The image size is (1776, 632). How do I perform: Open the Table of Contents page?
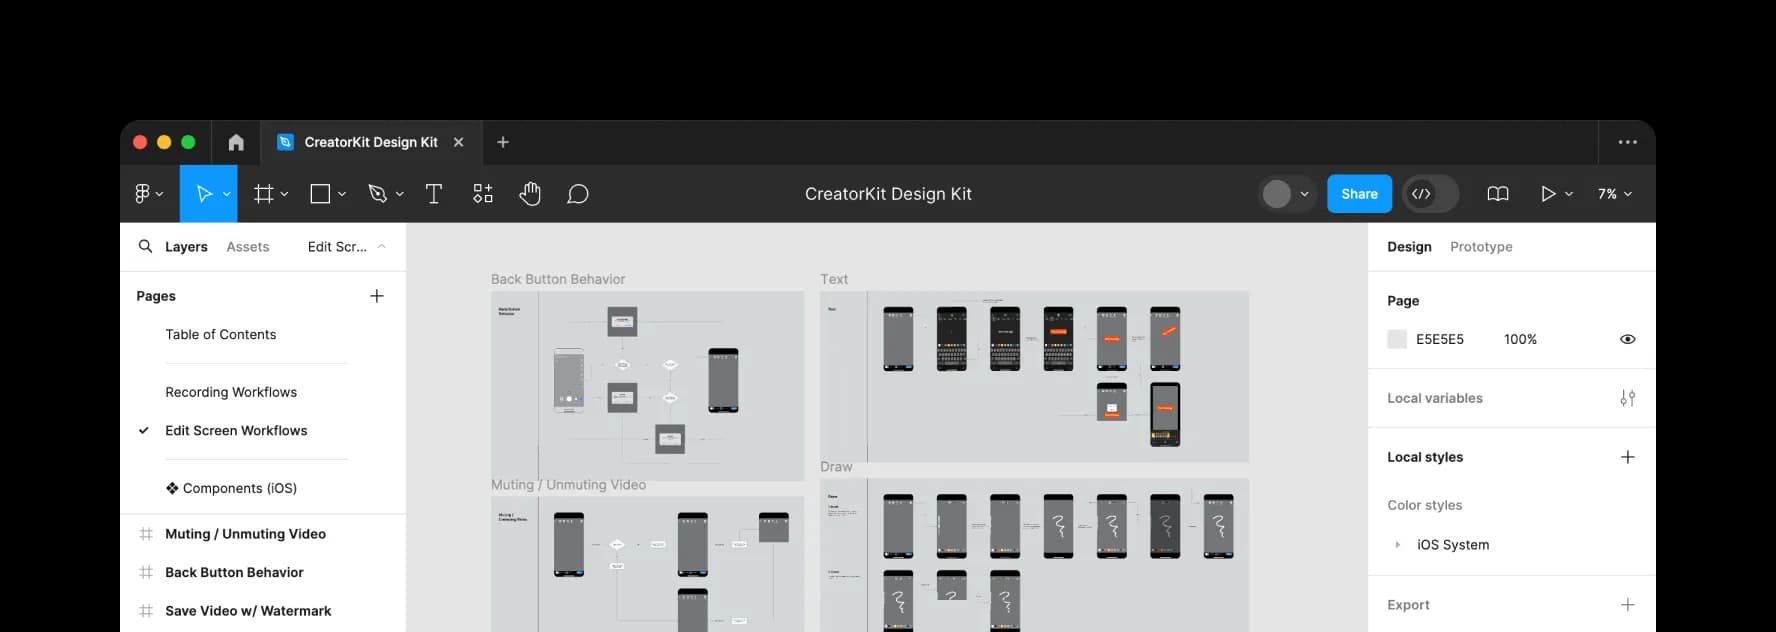pos(221,334)
